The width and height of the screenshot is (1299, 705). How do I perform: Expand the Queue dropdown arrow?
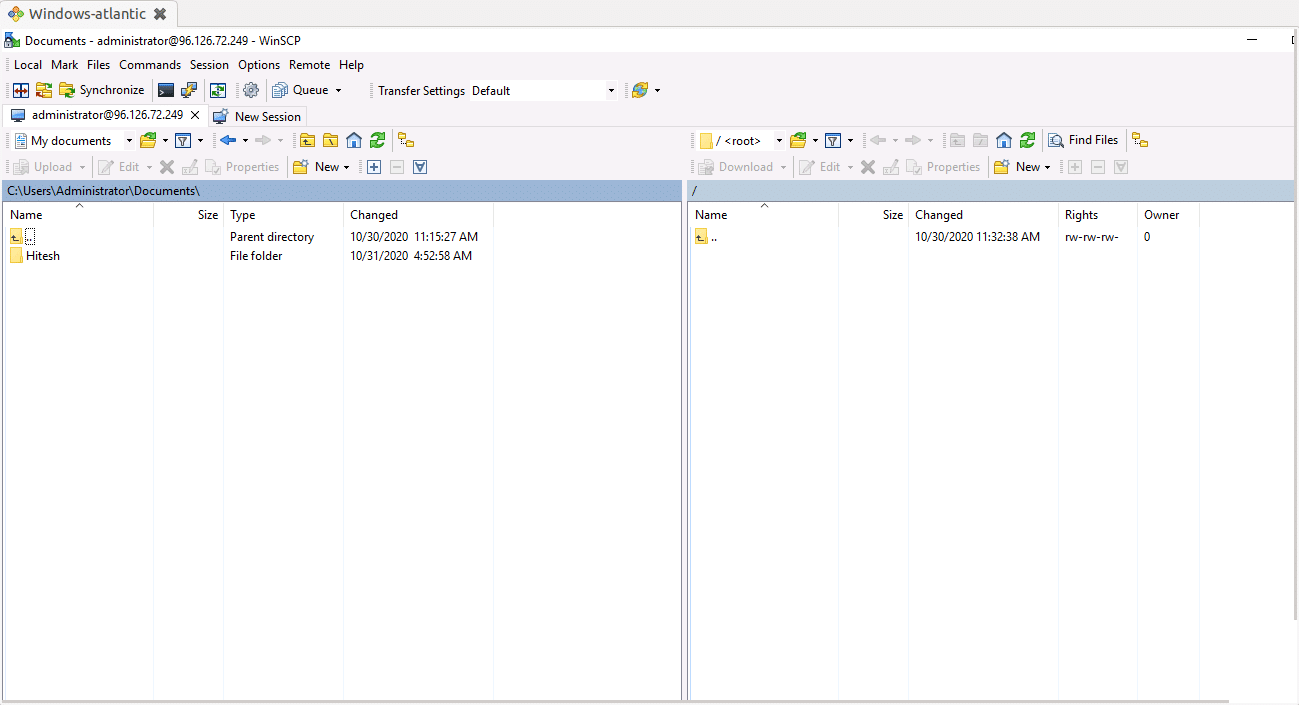338,90
